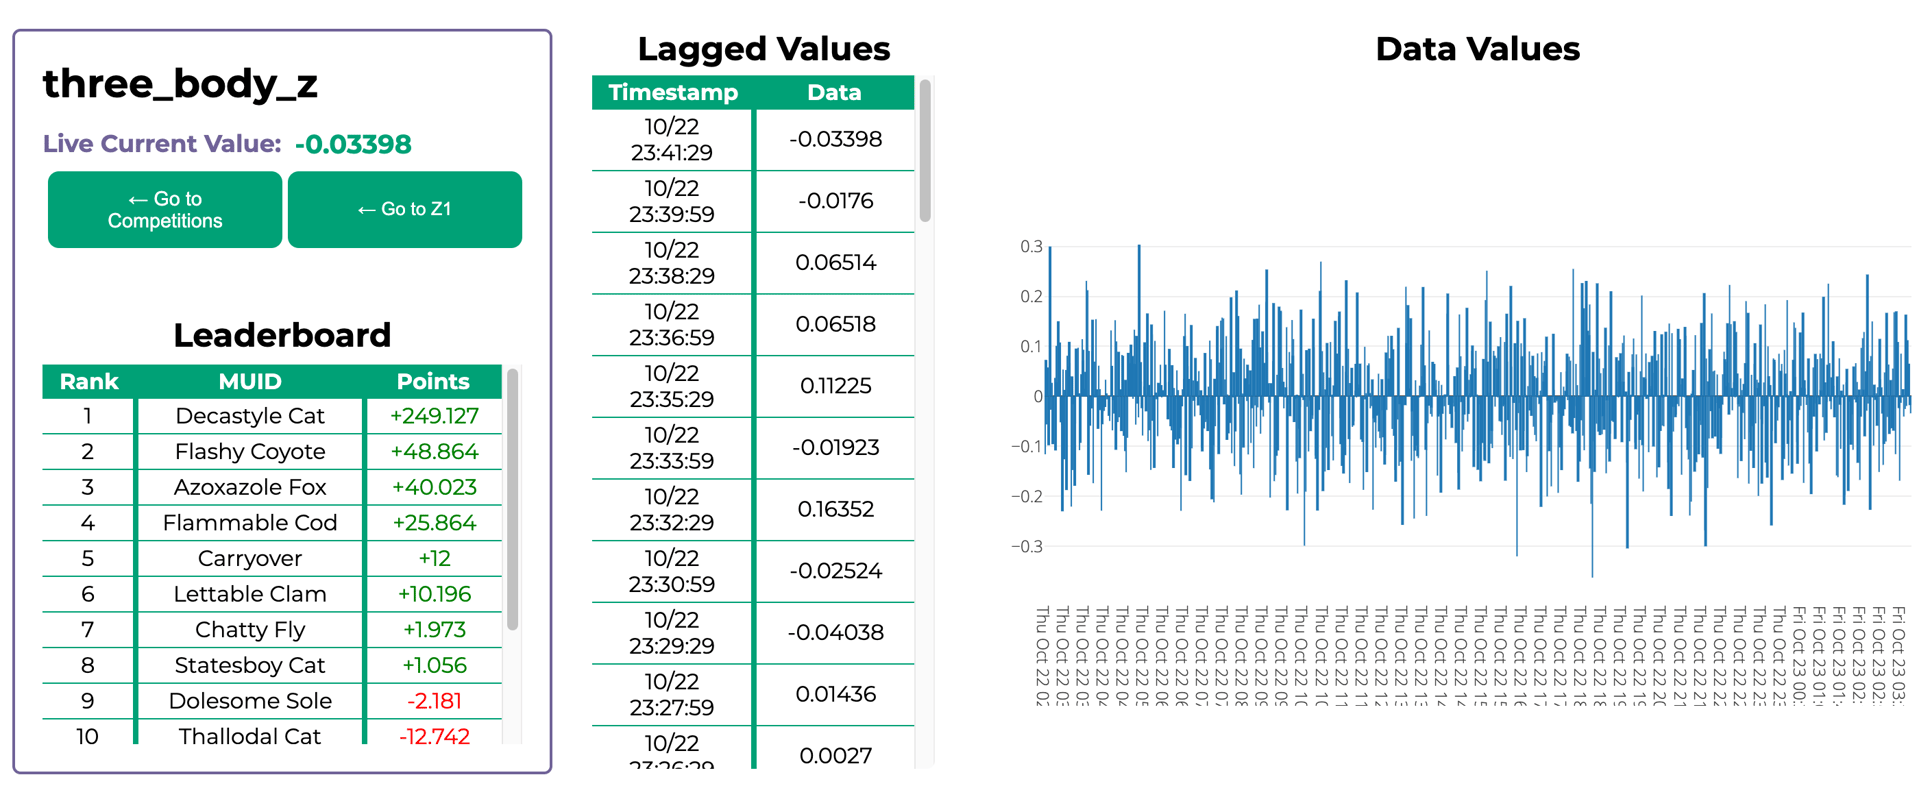Click the leaderboard Points column header
The image size is (1930, 788).
coord(432,382)
